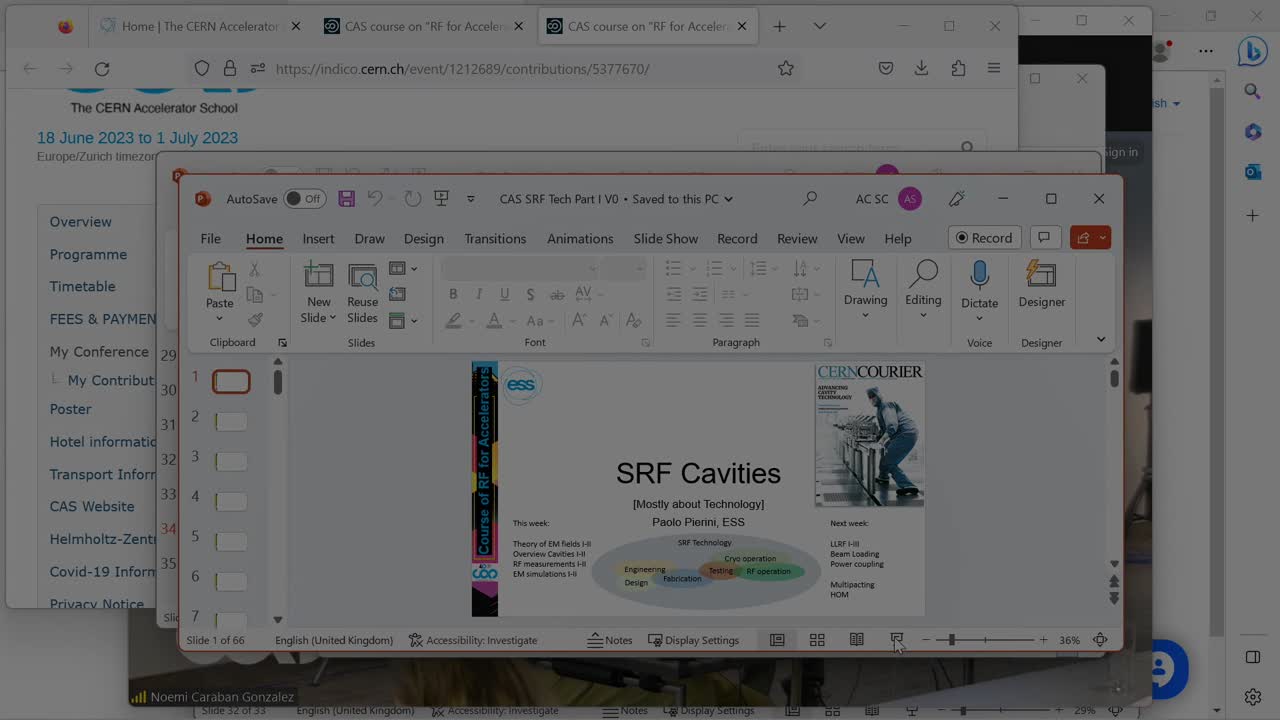Open the File menu
The height and width of the screenshot is (720, 1280).
point(210,239)
